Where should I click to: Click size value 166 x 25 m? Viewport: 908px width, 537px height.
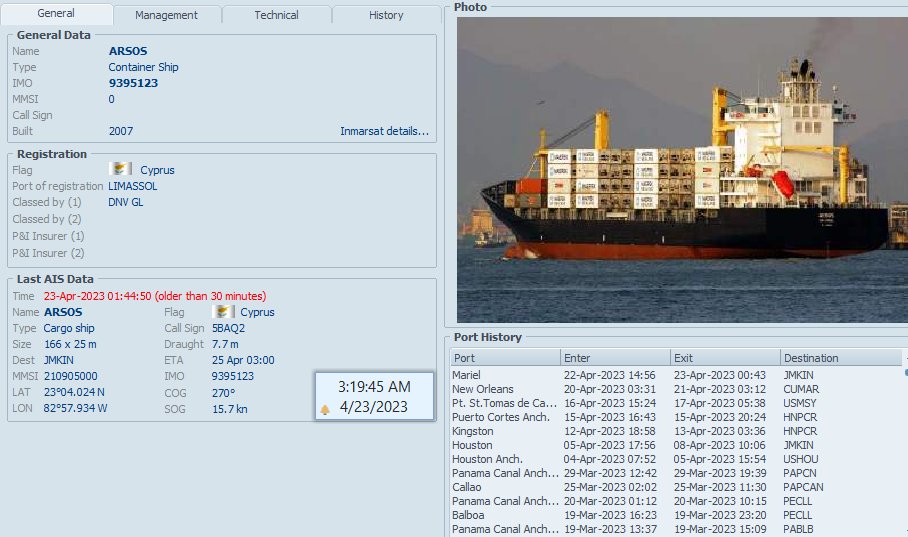coord(70,344)
